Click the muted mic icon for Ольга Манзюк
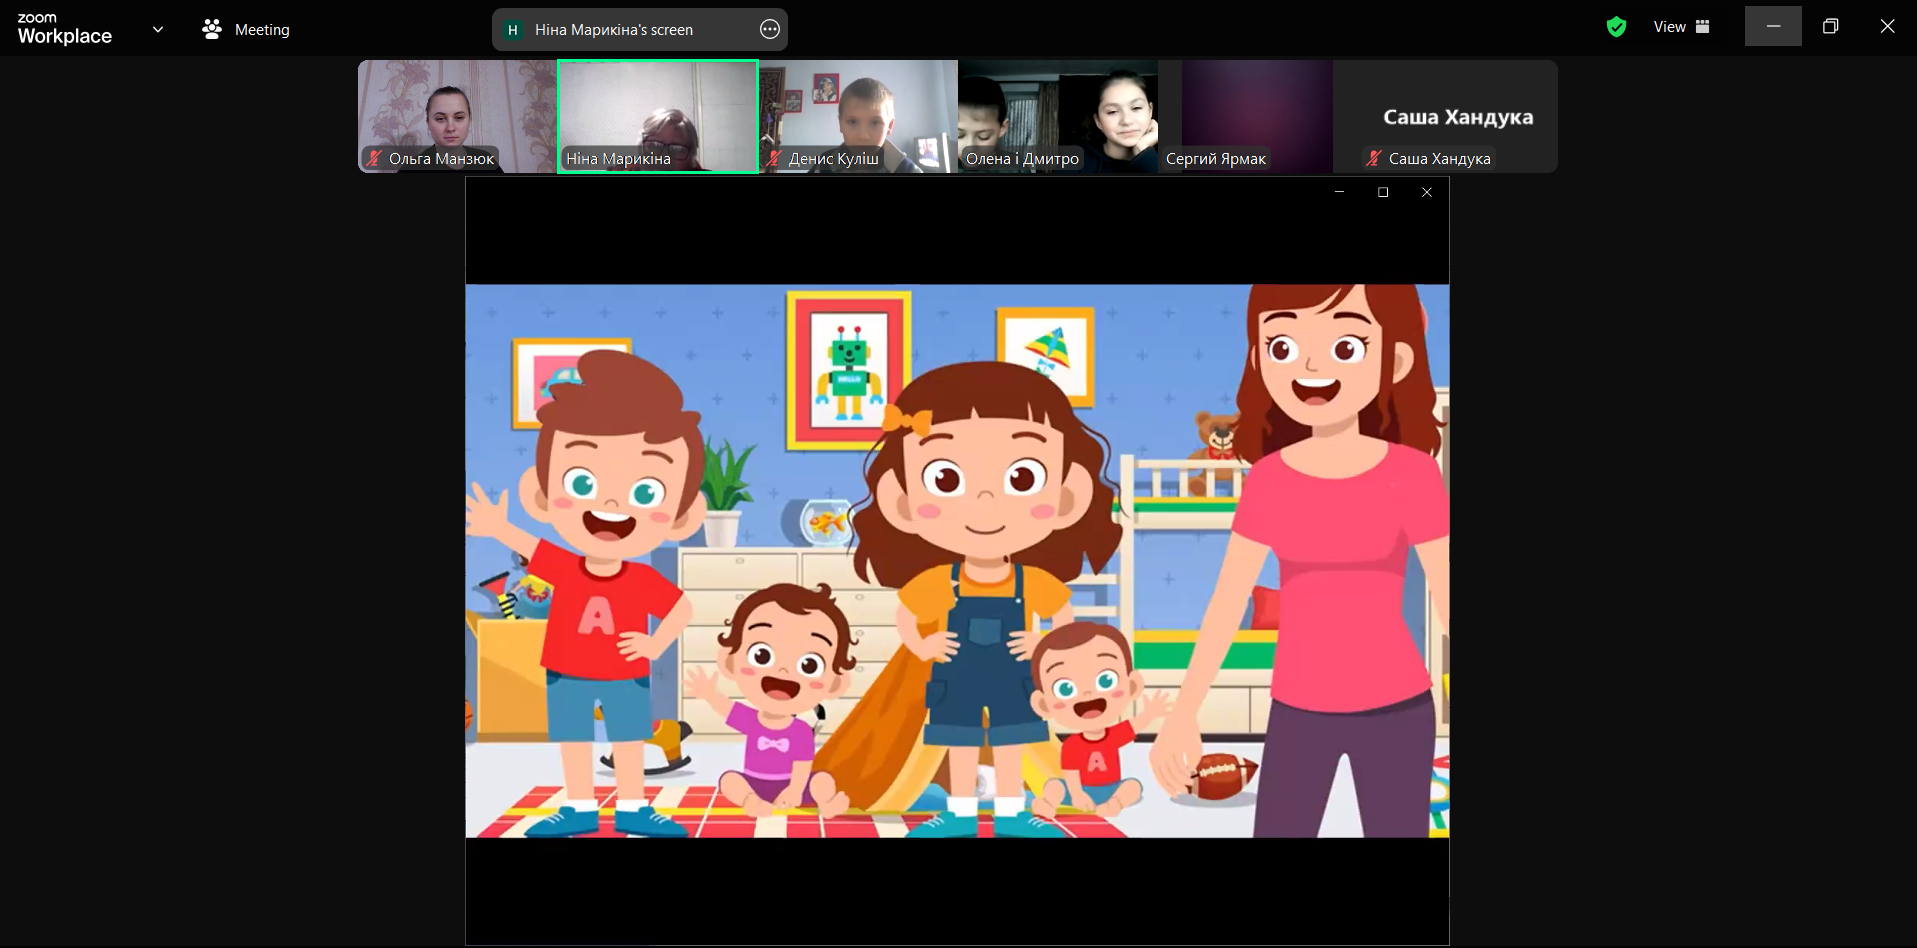Screen dimensions: 1917x948 tap(374, 158)
